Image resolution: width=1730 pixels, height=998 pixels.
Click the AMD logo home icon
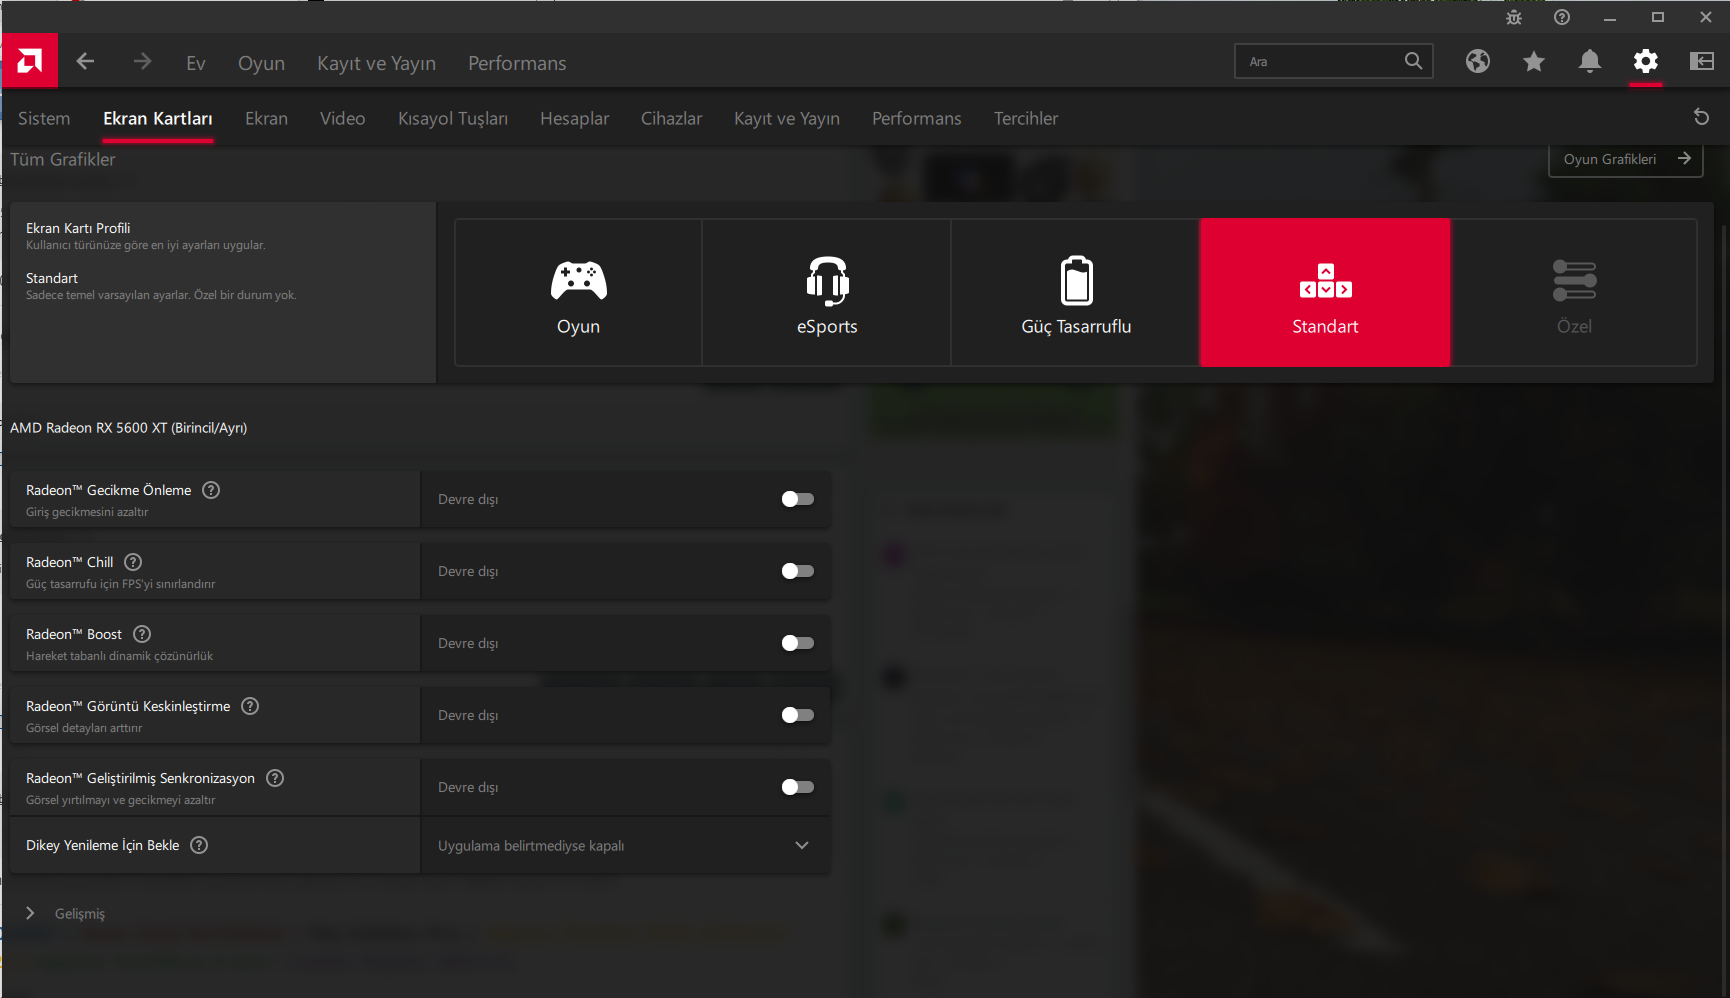point(30,62)
